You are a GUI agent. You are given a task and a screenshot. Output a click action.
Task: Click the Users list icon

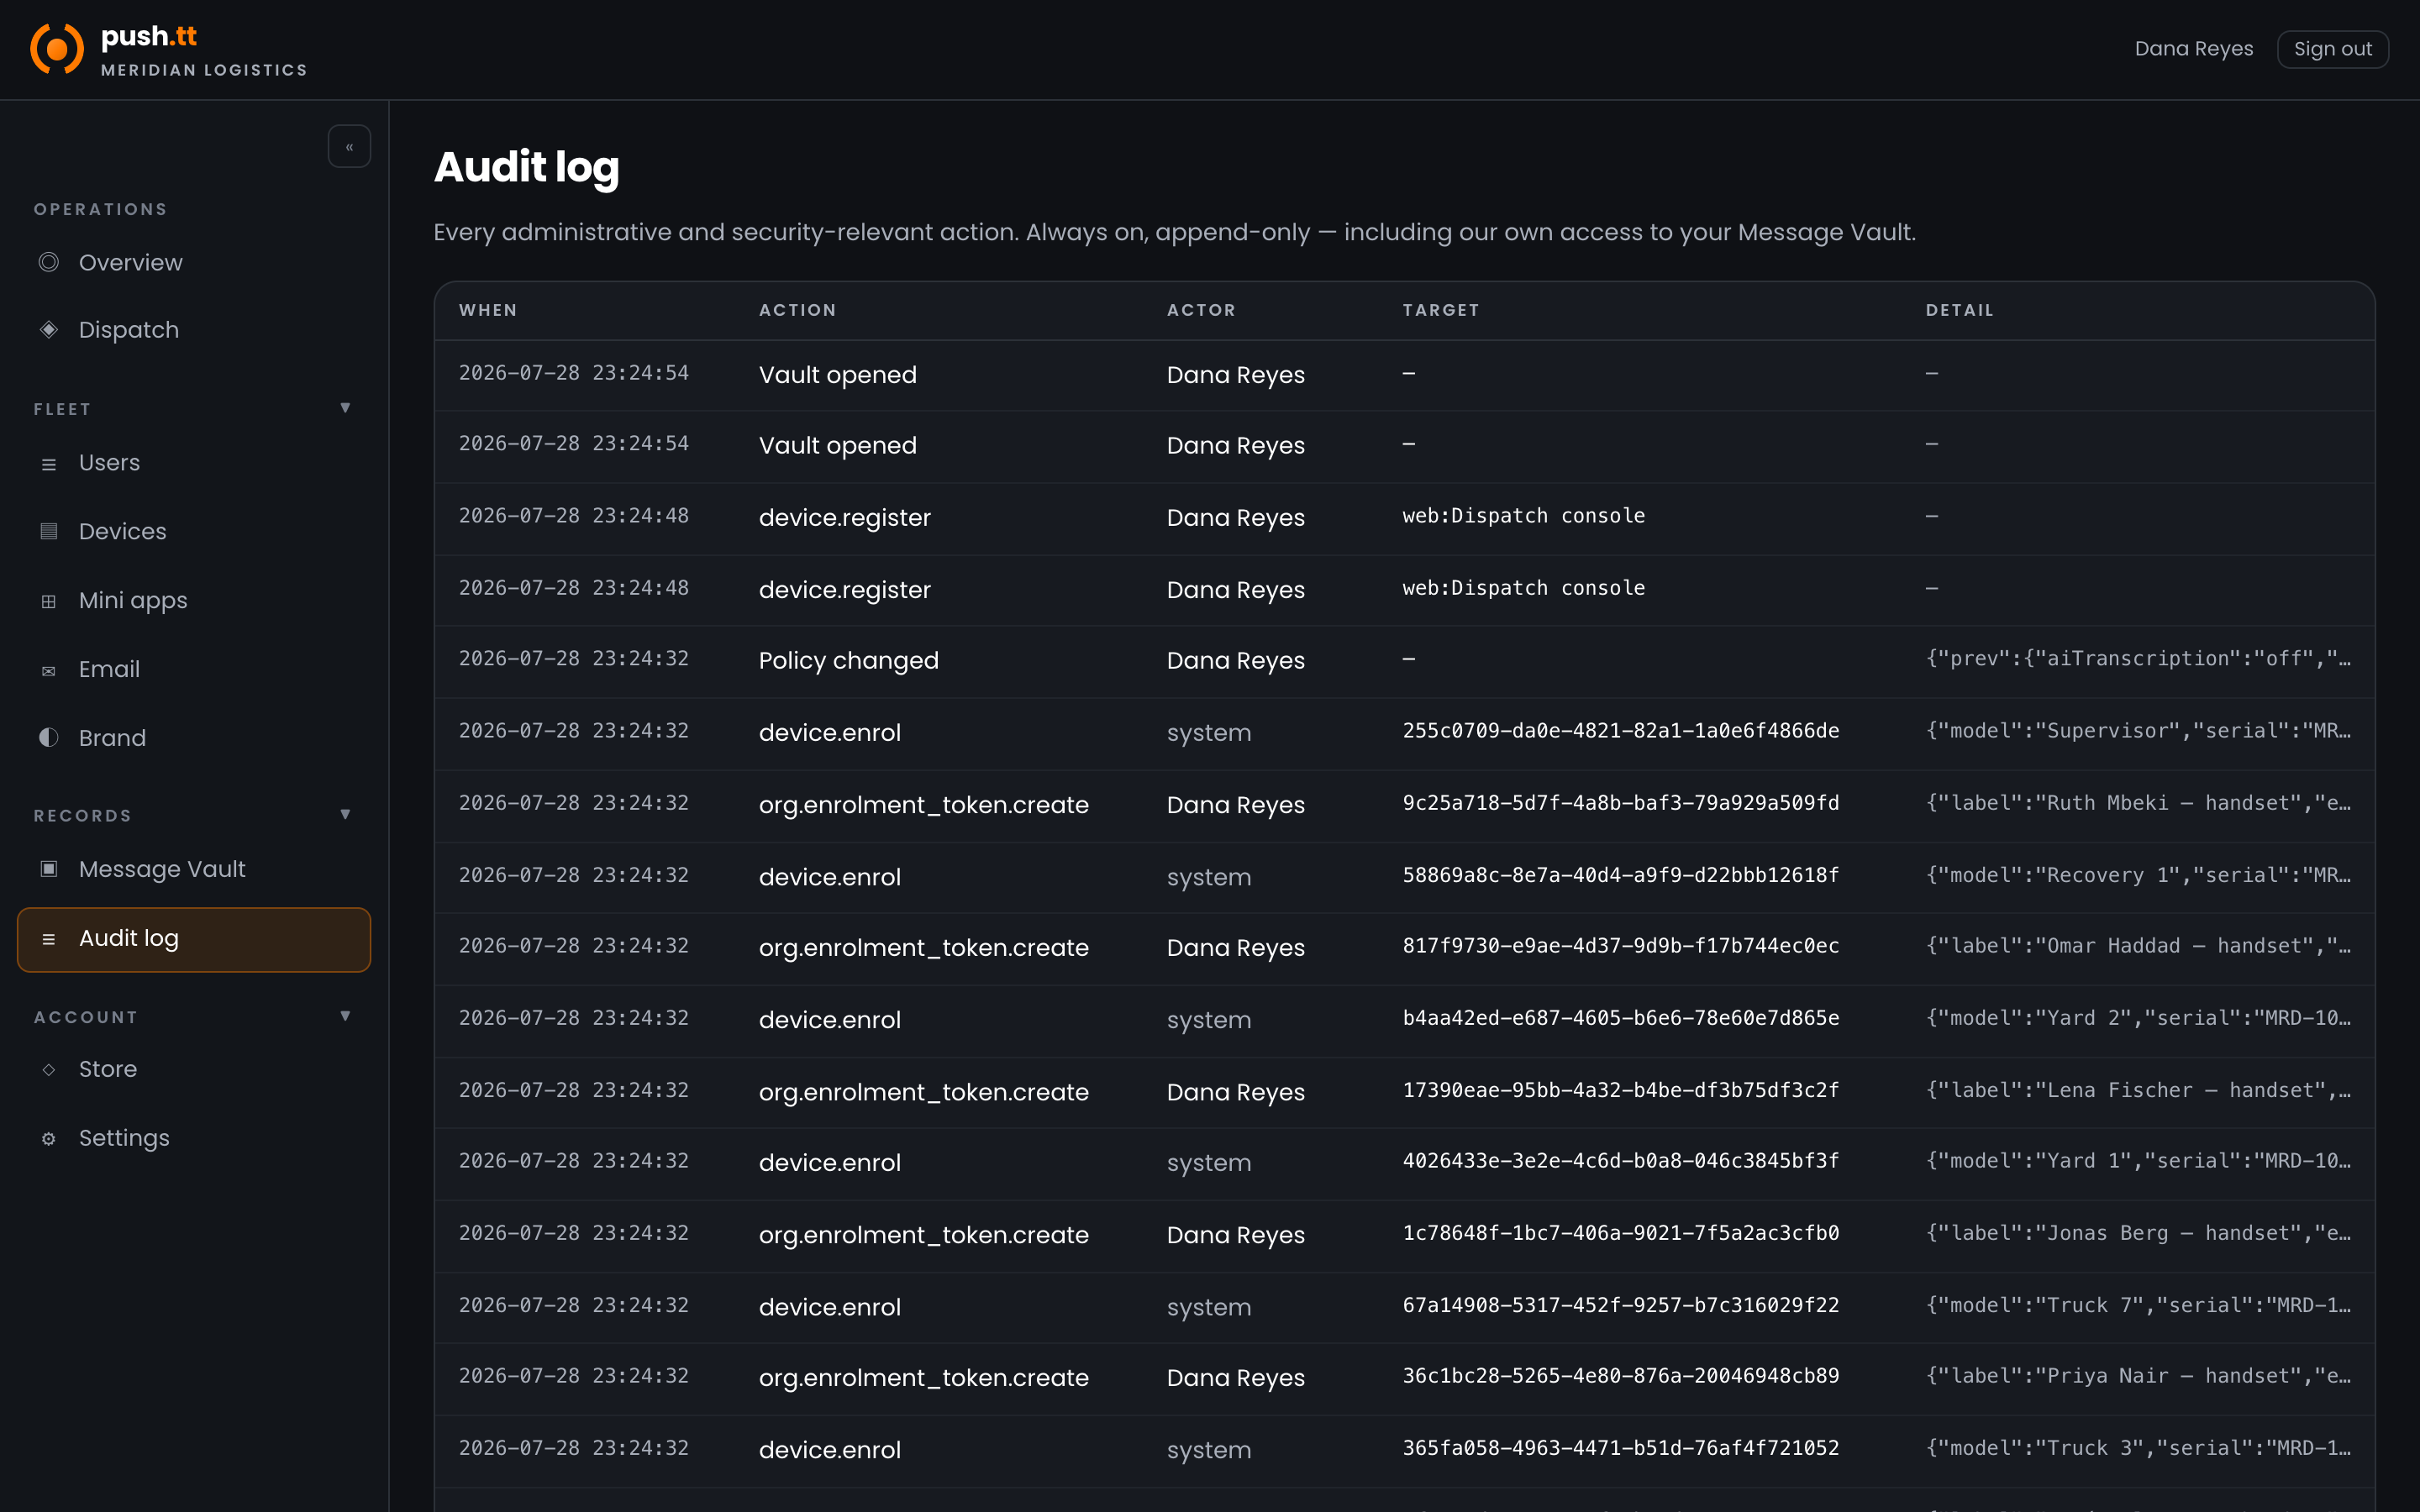point(48,464)
